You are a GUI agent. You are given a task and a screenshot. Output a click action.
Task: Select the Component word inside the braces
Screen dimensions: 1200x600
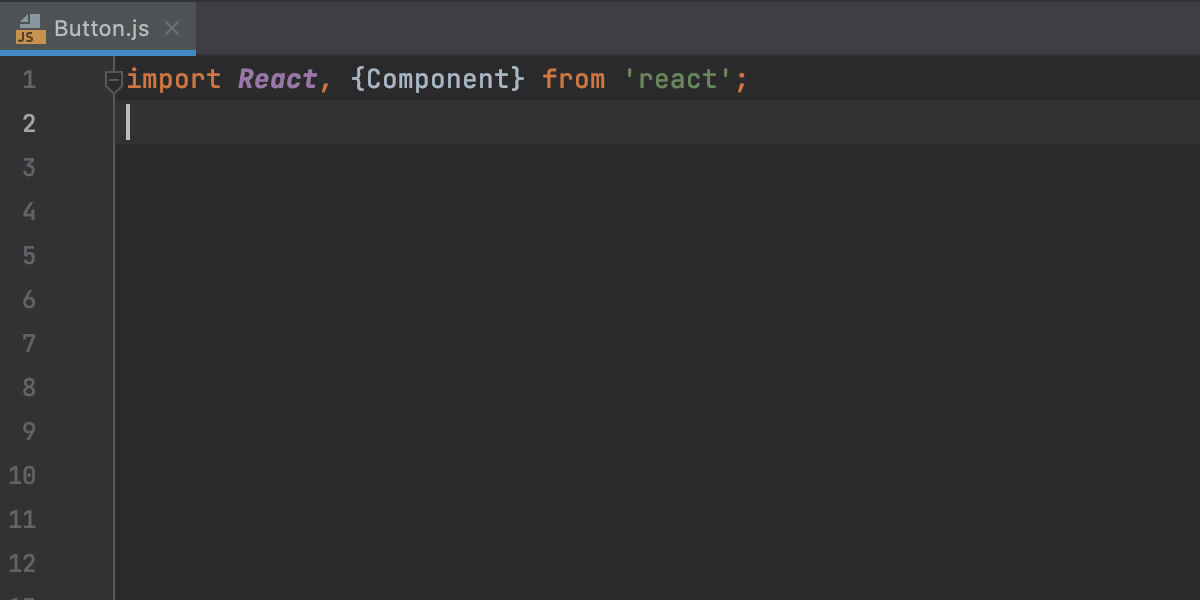pos(440,78)
